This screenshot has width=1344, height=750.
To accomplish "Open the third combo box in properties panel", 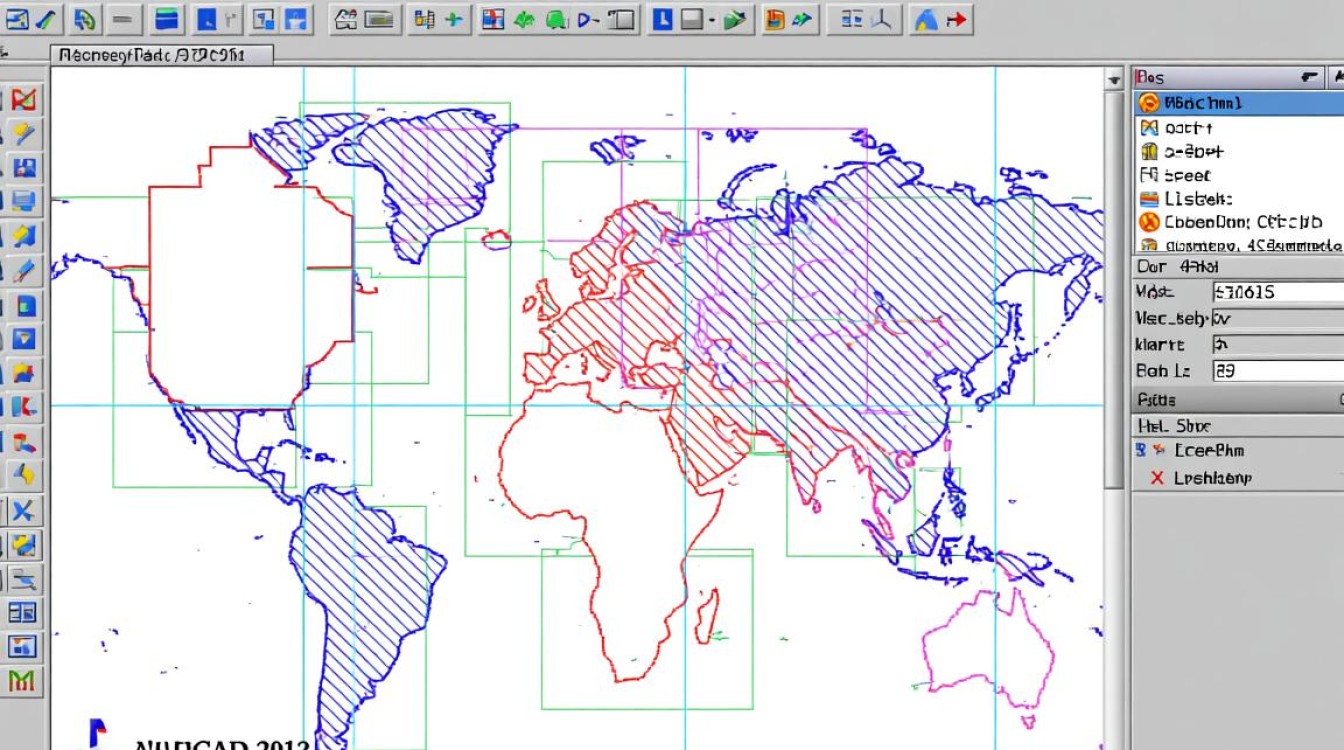I will click(x=1276, y=345).
